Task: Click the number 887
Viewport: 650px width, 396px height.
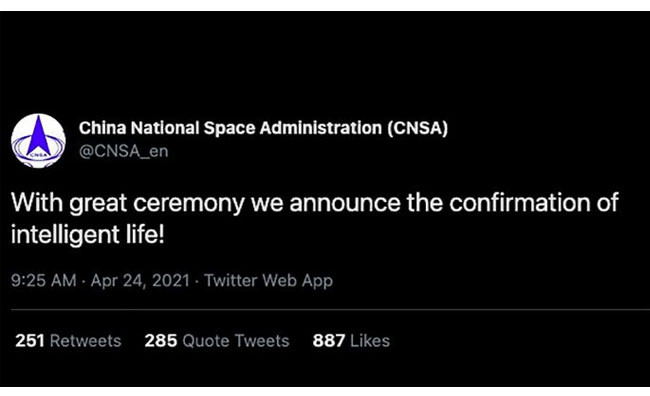Action: [x=329, y=341]
